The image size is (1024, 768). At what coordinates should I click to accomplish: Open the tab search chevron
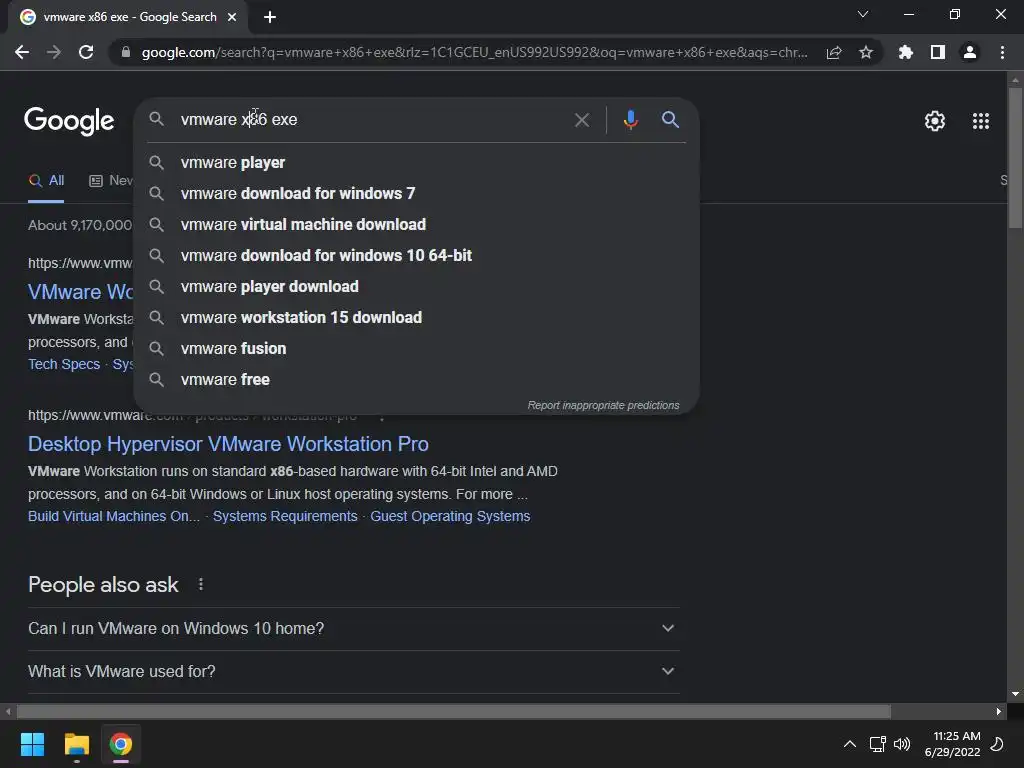pyautogui.click(x=863, y=14)
